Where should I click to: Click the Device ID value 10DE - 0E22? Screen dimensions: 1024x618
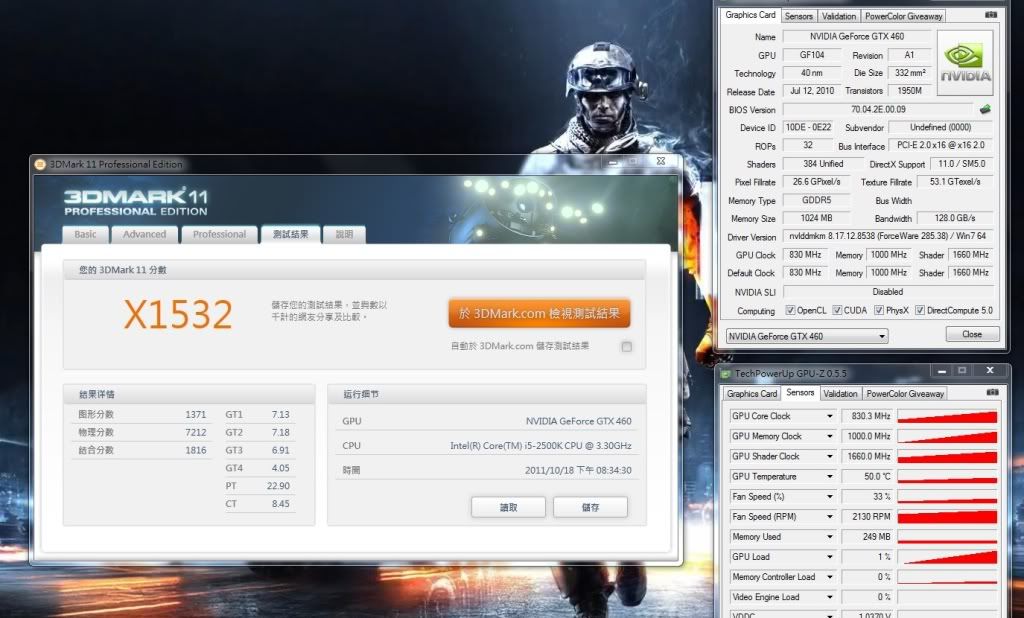tap(808, 127)
